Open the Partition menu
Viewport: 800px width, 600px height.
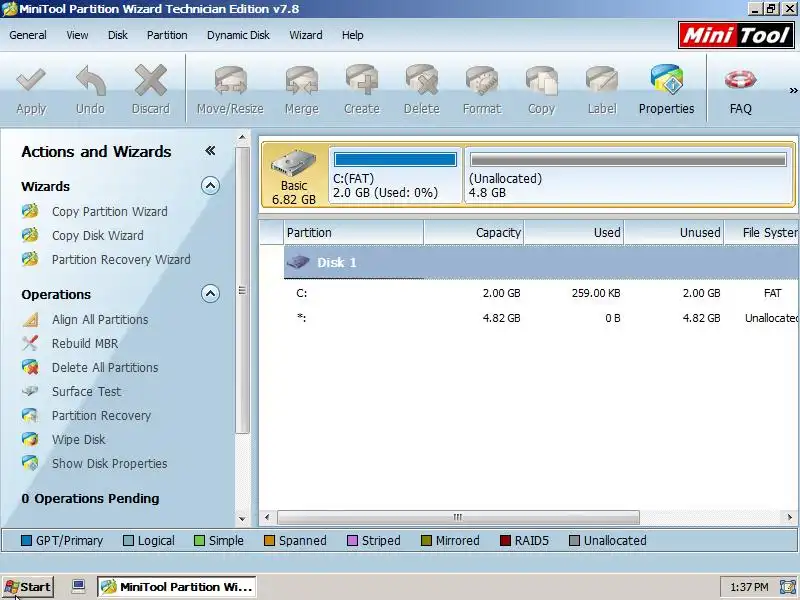[167, 35]
